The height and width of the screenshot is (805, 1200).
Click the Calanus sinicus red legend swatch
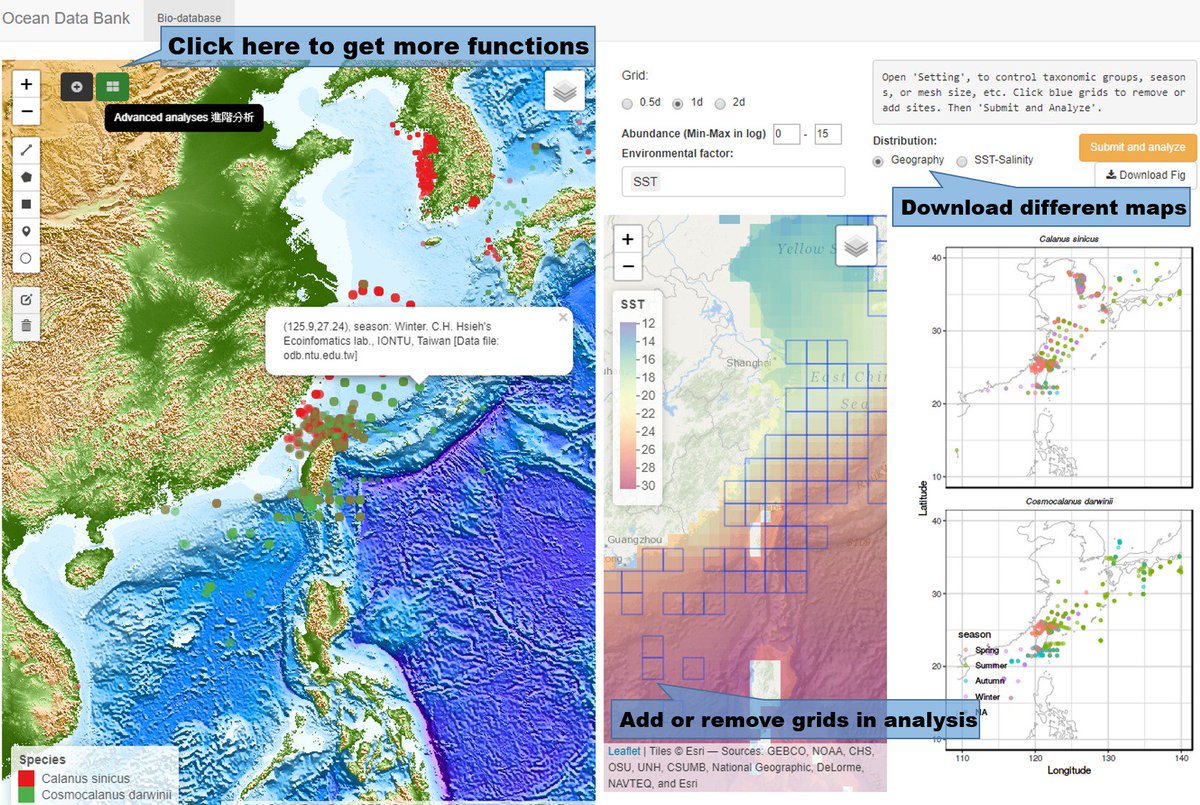(27, 779)
